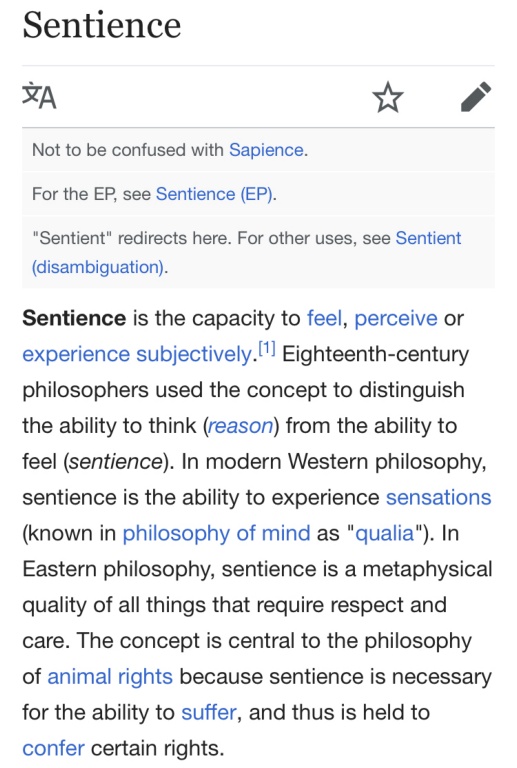Visit the animal rights article

110,676
